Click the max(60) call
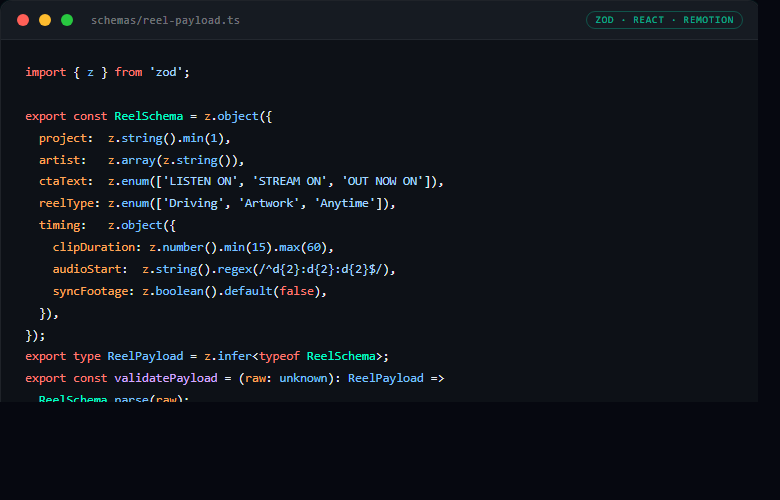The height and width of the screenshot is (500, 780). click(x=303, y=247)
